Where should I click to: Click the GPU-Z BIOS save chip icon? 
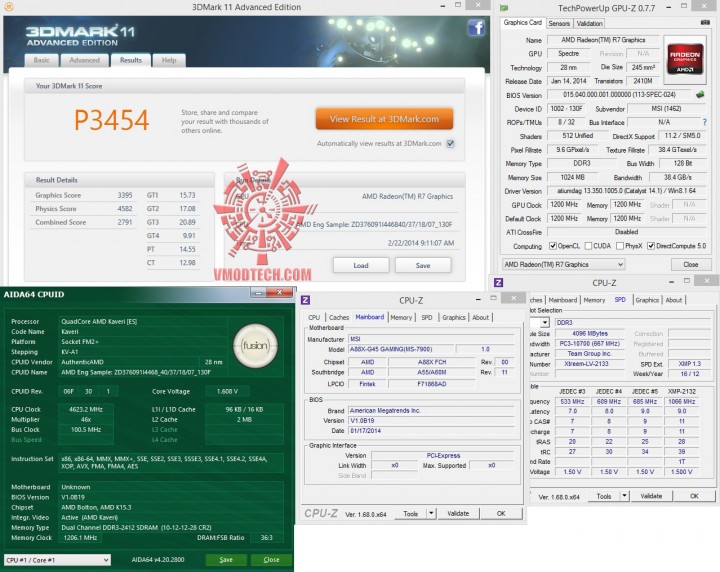700,95
